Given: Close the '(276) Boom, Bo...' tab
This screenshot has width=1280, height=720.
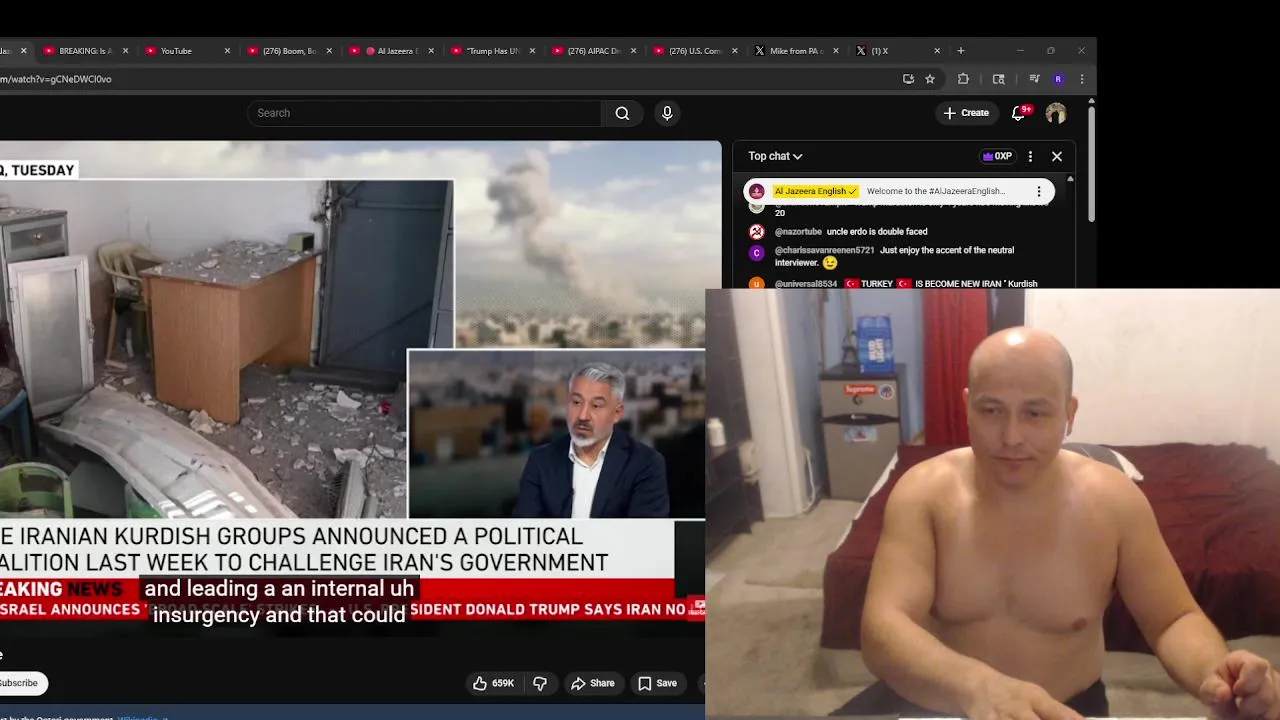Looking at the screenshot, I should pos(329,51).
